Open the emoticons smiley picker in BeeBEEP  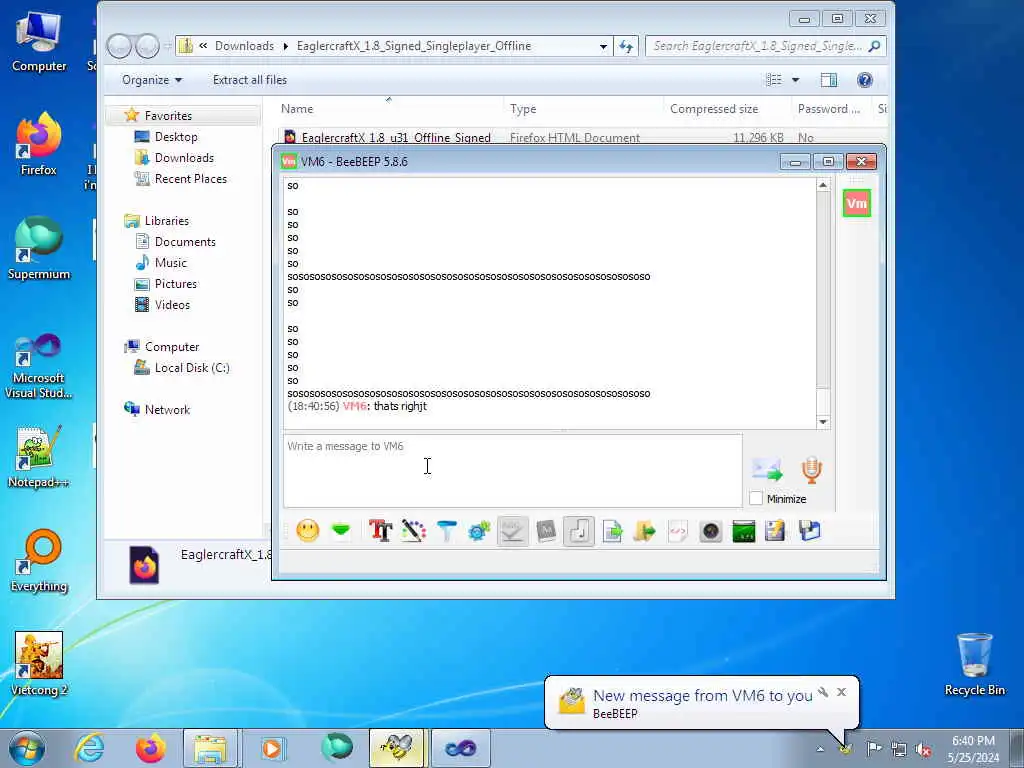click(x=308, y=531)
